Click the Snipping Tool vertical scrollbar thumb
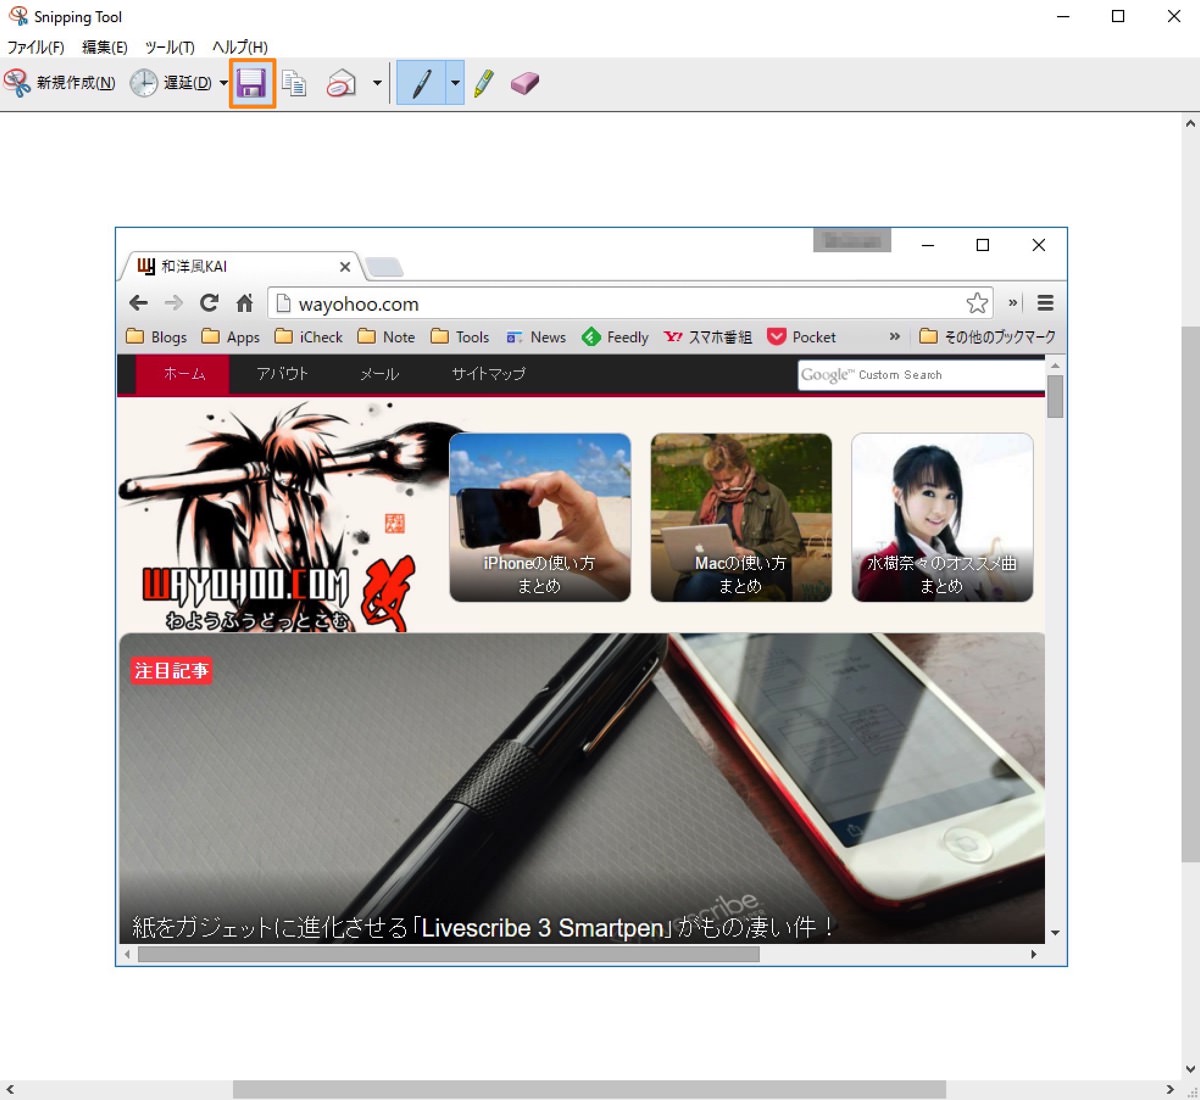 [x=1190, y=594]
